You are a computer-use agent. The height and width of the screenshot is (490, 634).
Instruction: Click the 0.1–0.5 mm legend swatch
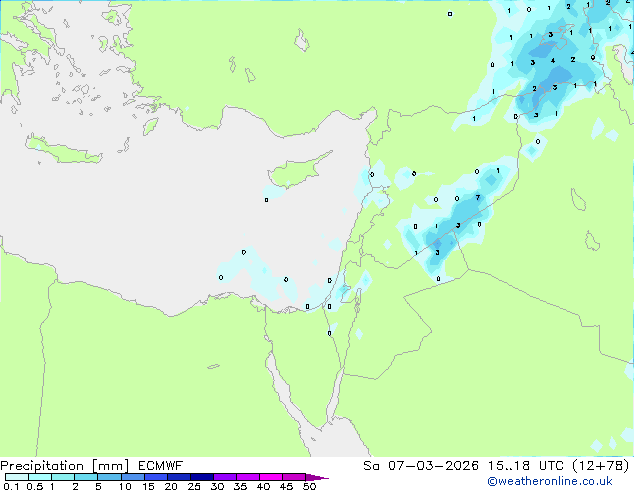[x=17, y=477]
